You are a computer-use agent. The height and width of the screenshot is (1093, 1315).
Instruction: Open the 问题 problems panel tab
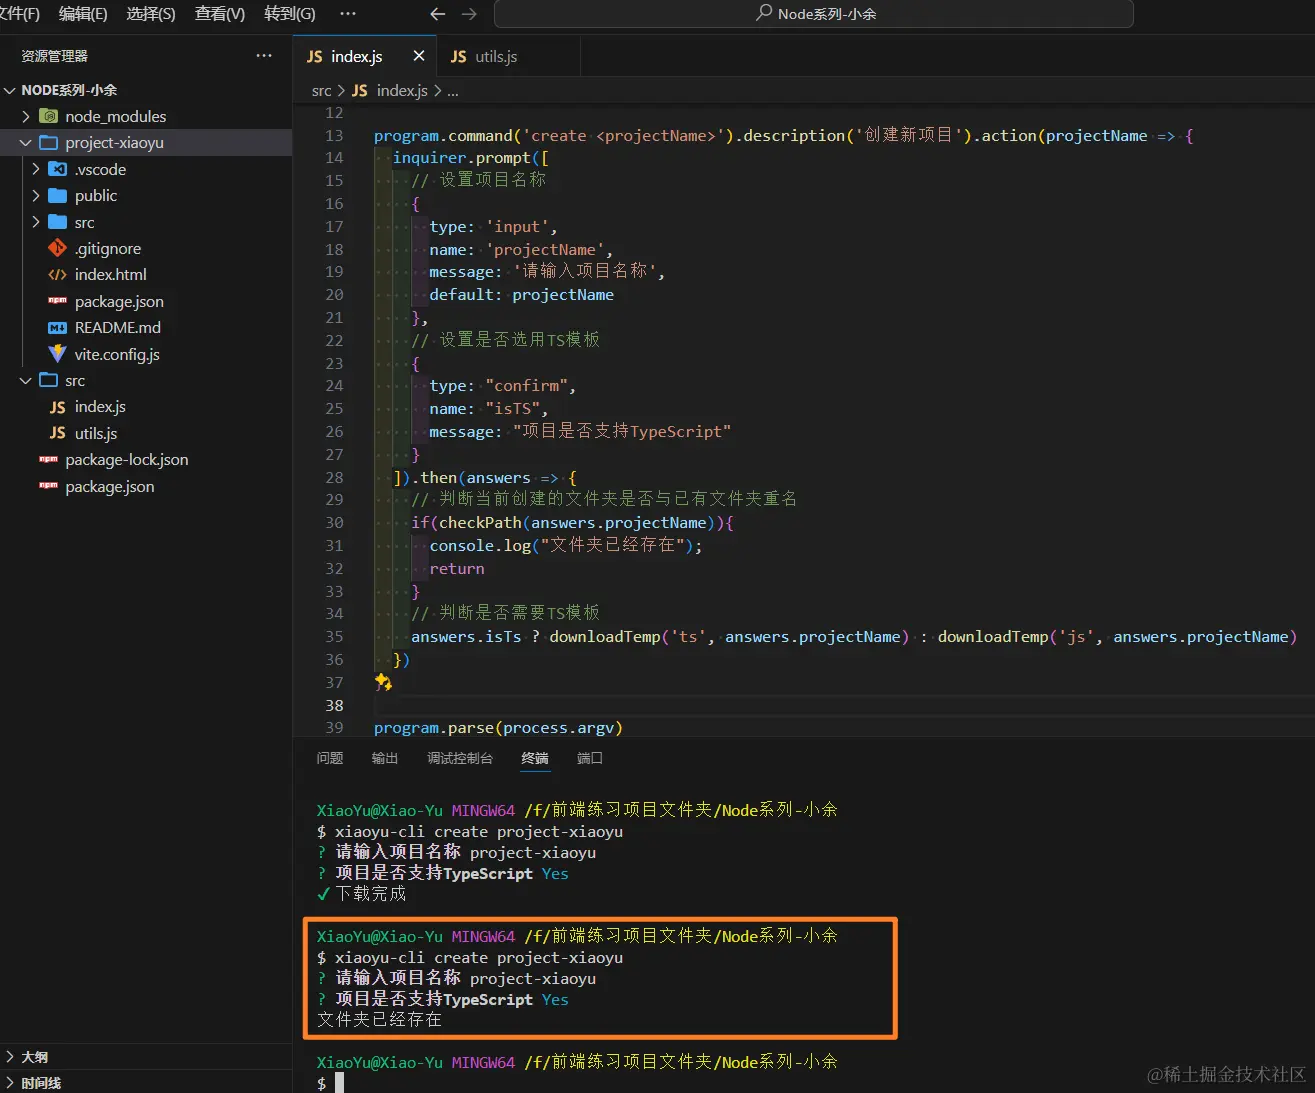(330, 758)
